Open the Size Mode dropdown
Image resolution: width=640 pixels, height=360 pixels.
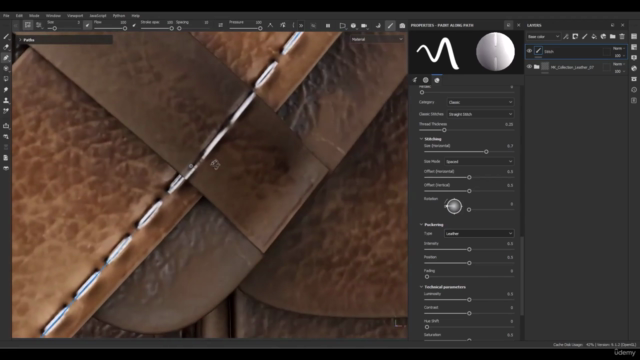pyautogui.click(x=479, y=162)
